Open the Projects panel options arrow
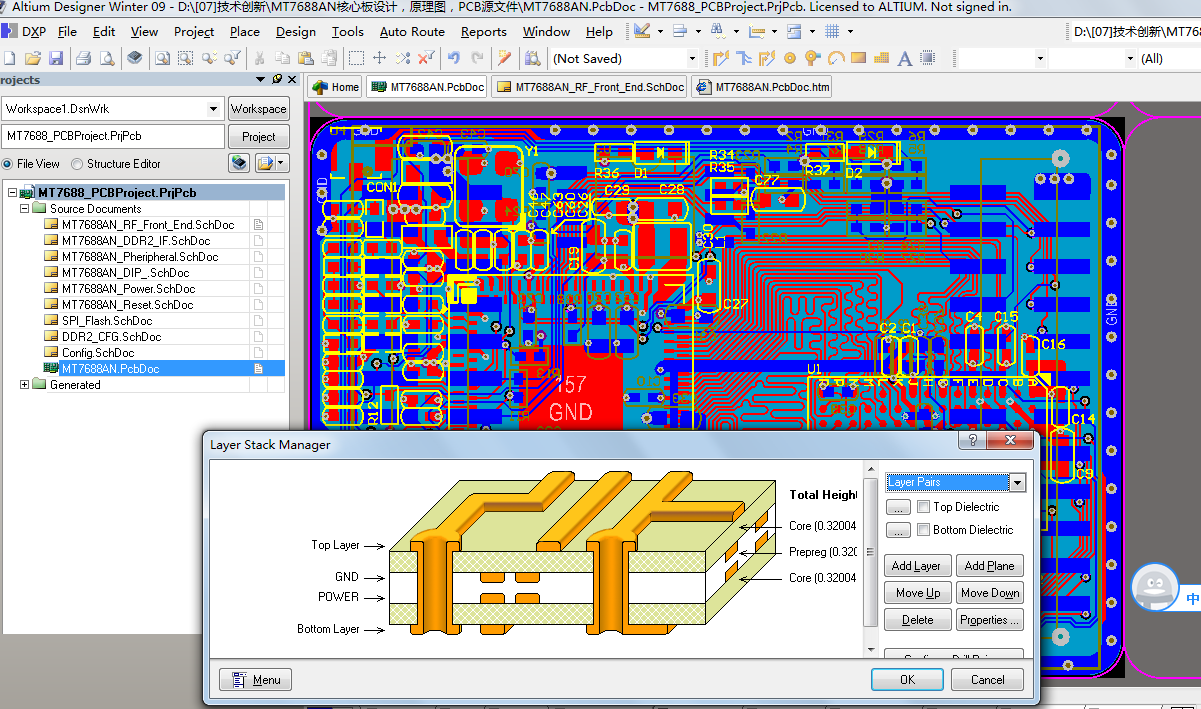The image size is (1201, 709). [x=262, y=79]
